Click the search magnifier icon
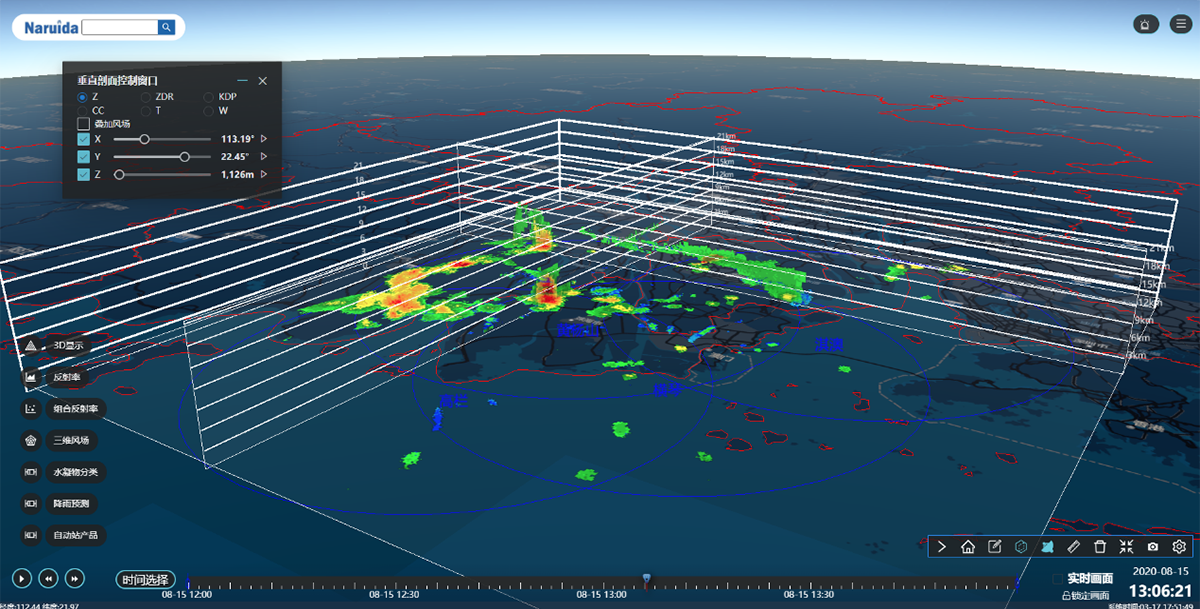 point(166,28)
